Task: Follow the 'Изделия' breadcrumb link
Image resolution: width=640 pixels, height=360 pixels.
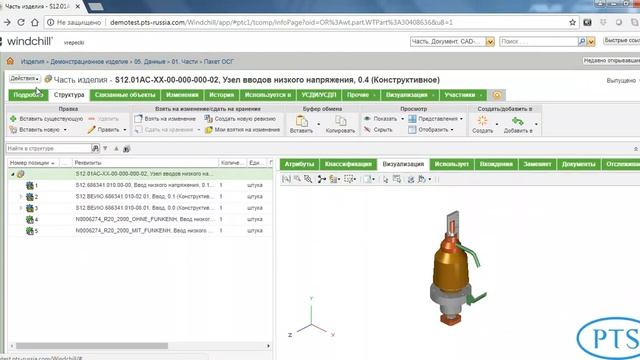Action: [33, 62]
